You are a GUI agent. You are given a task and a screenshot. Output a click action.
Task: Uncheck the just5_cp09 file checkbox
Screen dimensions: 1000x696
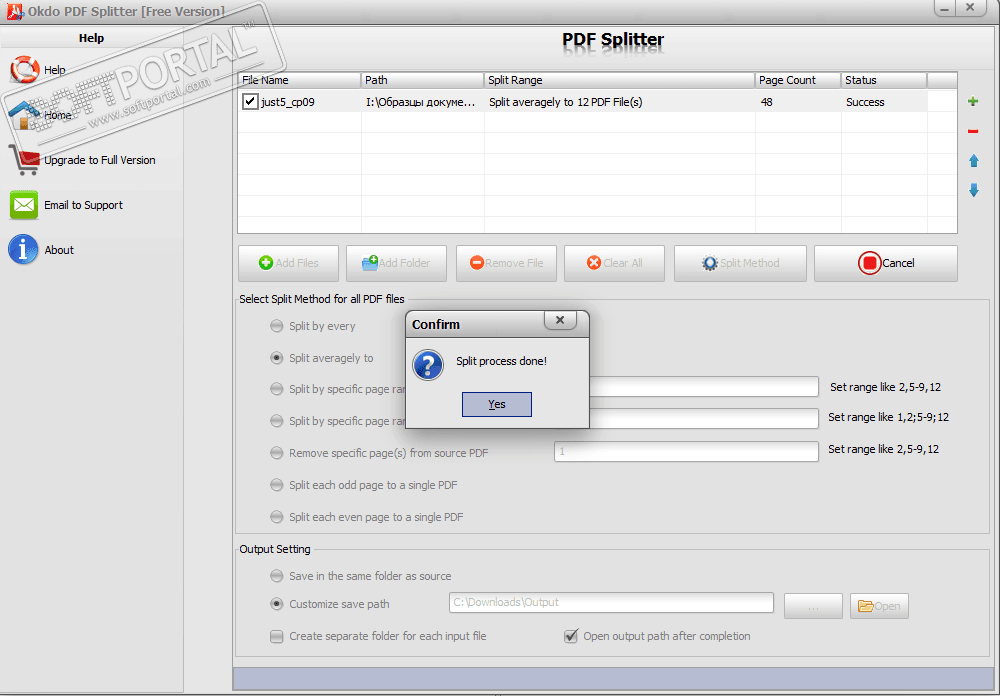click(250, 101)
